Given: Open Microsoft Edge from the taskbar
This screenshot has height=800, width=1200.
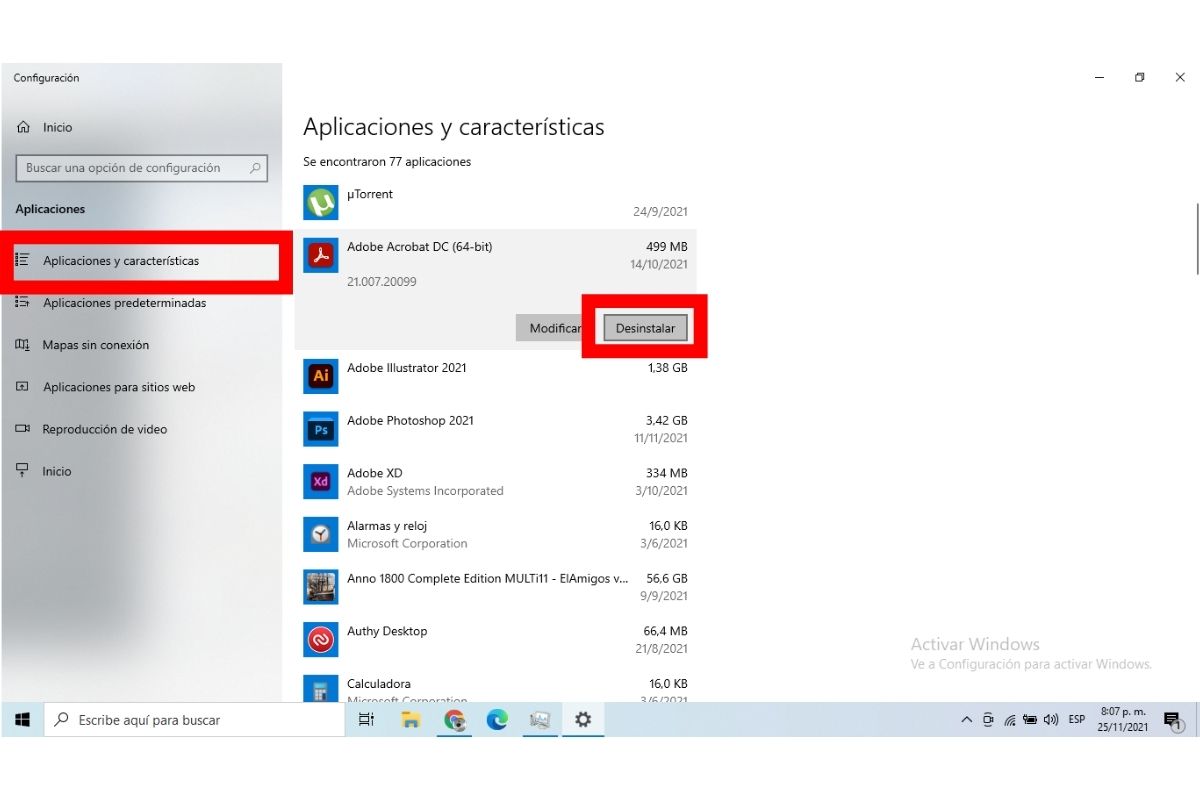Looking at the screenshot, I should (x=497, y=719).
